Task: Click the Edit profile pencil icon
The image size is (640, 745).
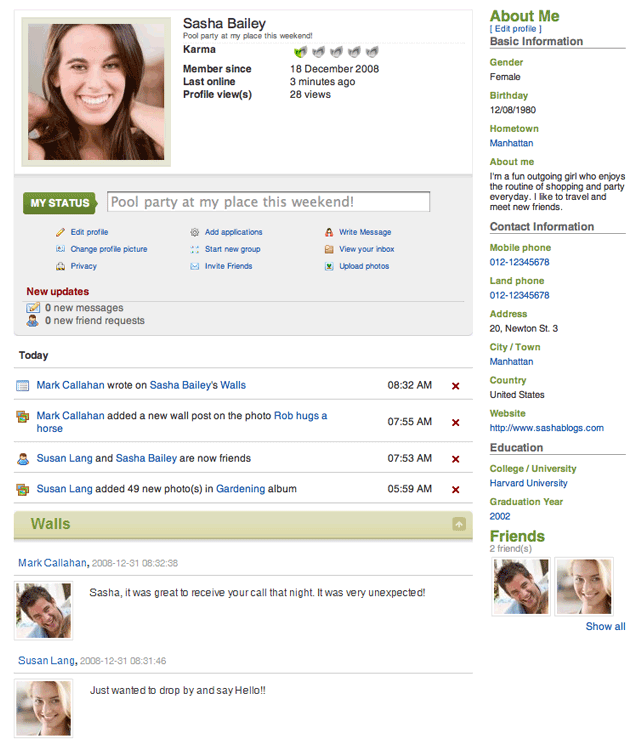Action: (60, 232)
